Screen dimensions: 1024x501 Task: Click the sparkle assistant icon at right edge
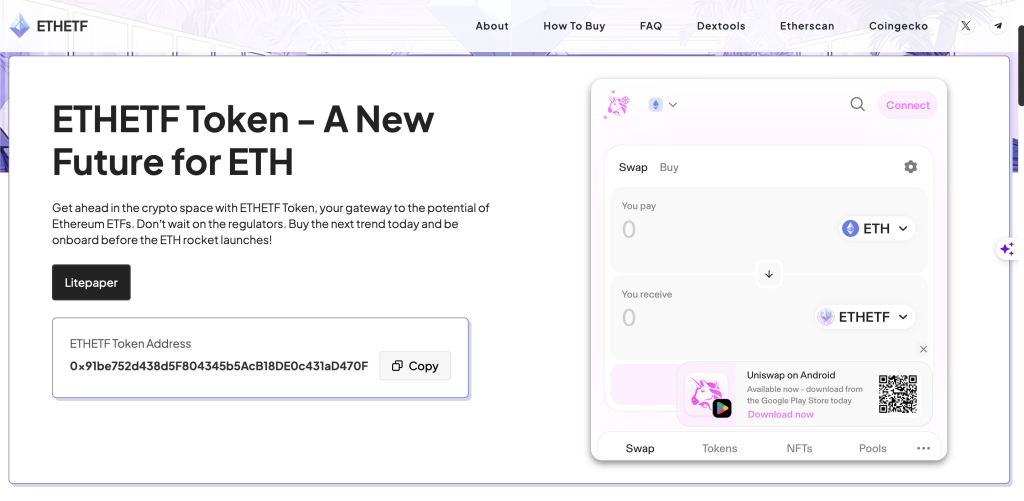pyautogui.click(x=1008, y=249)
